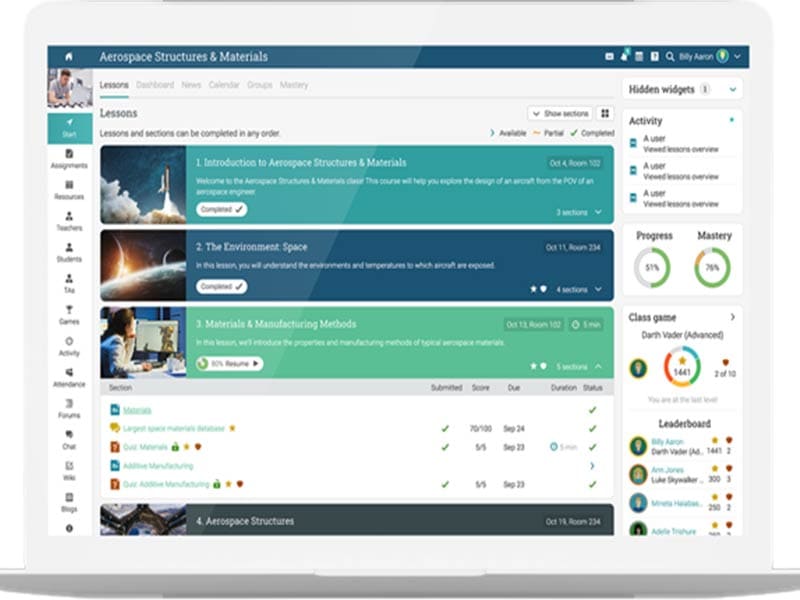Open Assignments in the left sidebar
This screenshot has width=800, height=600.
tap(69, 158)
